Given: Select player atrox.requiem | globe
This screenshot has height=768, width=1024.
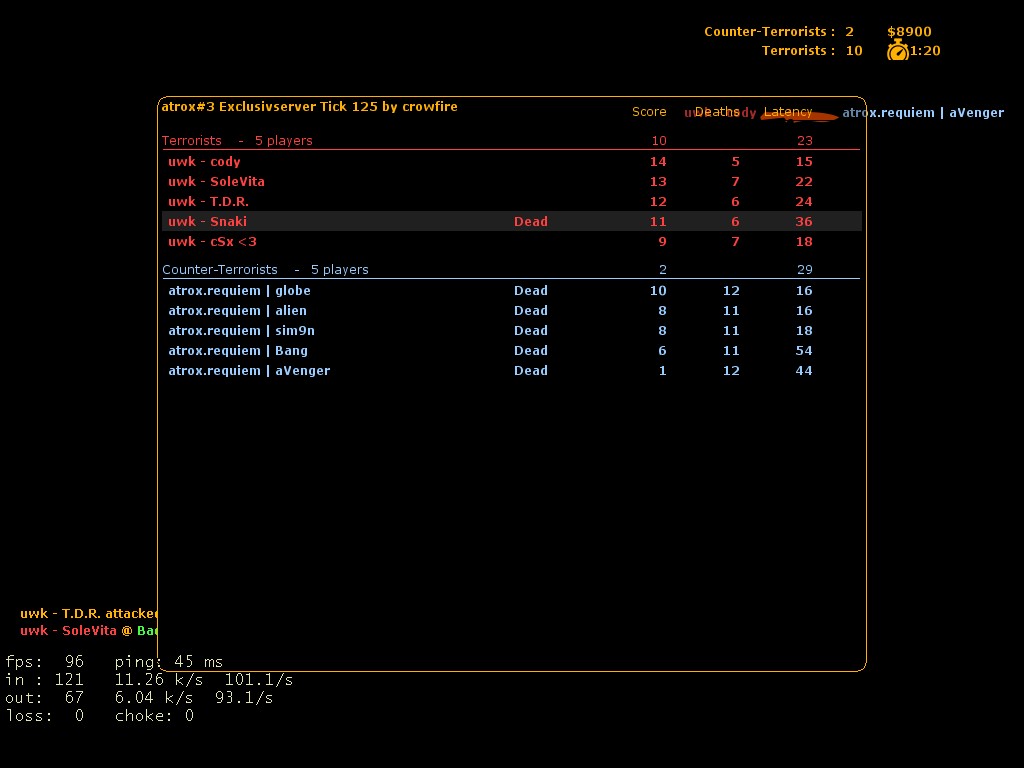Looking at the screenshot, I should pos(239,291).
